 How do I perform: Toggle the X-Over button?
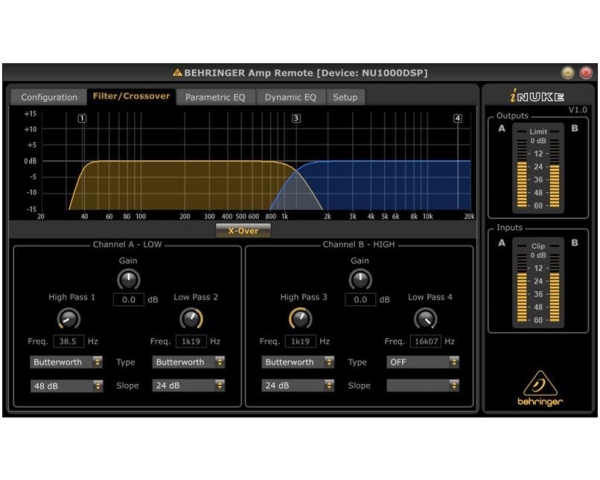point(243,231)
